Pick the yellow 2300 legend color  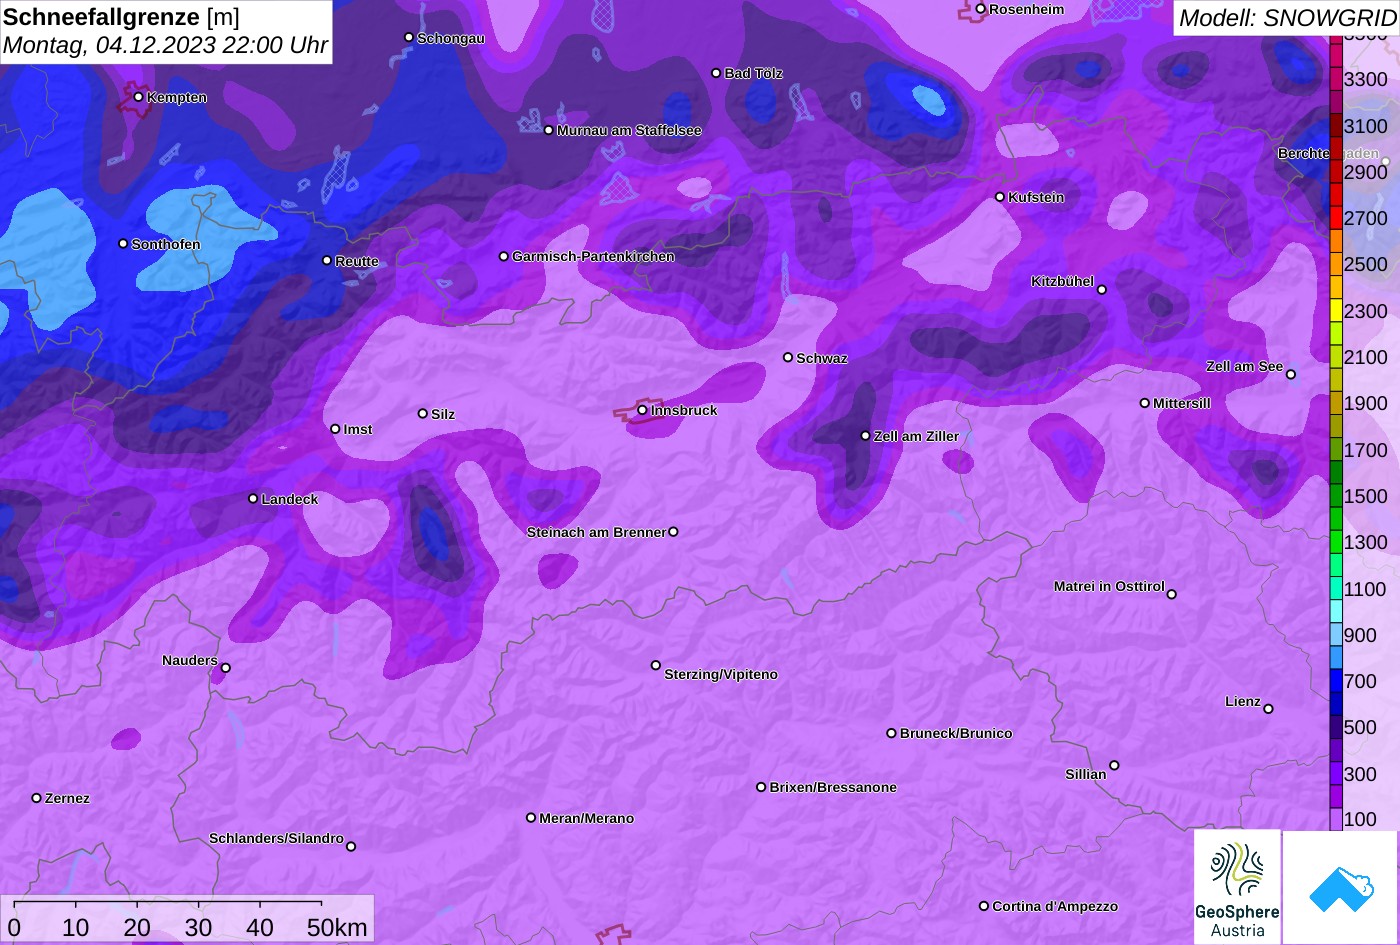(1336, 310)
